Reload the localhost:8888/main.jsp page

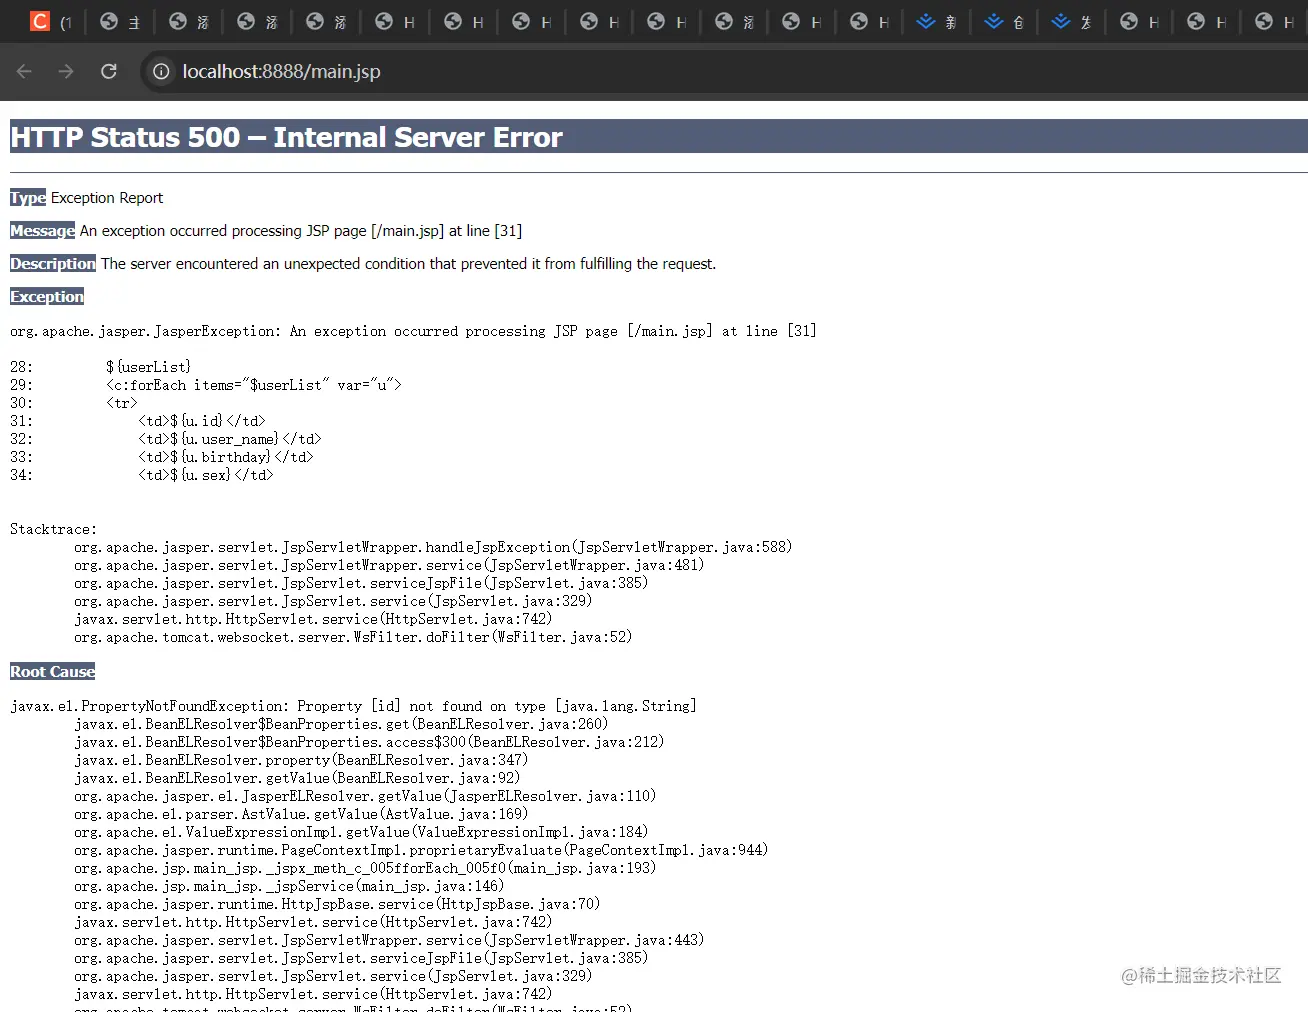coord(109,71)
